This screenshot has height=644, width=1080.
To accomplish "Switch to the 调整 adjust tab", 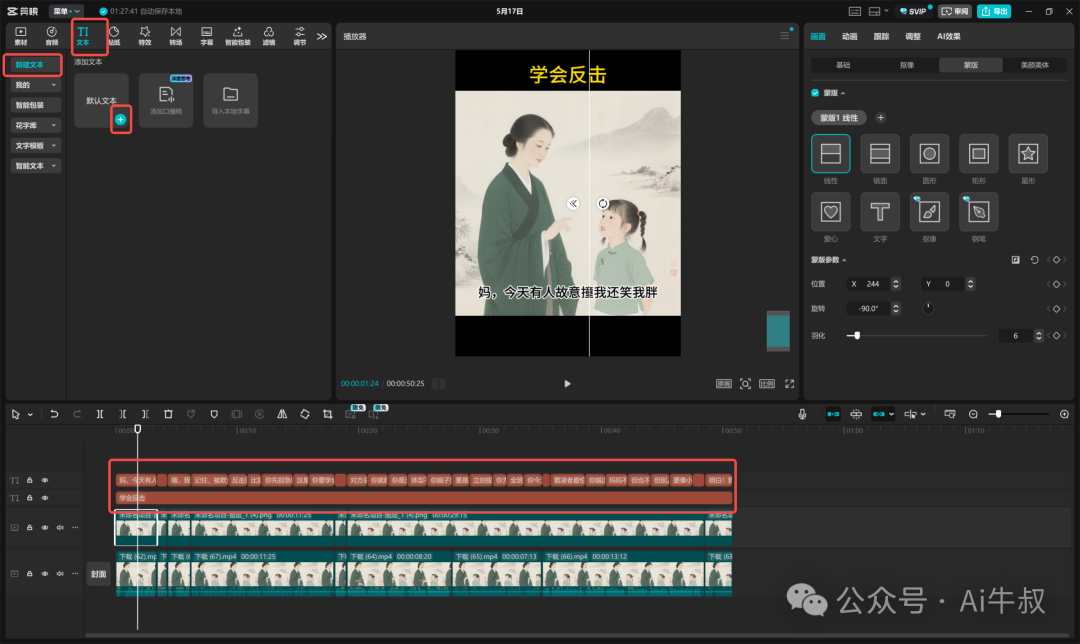I will (913, 37).
